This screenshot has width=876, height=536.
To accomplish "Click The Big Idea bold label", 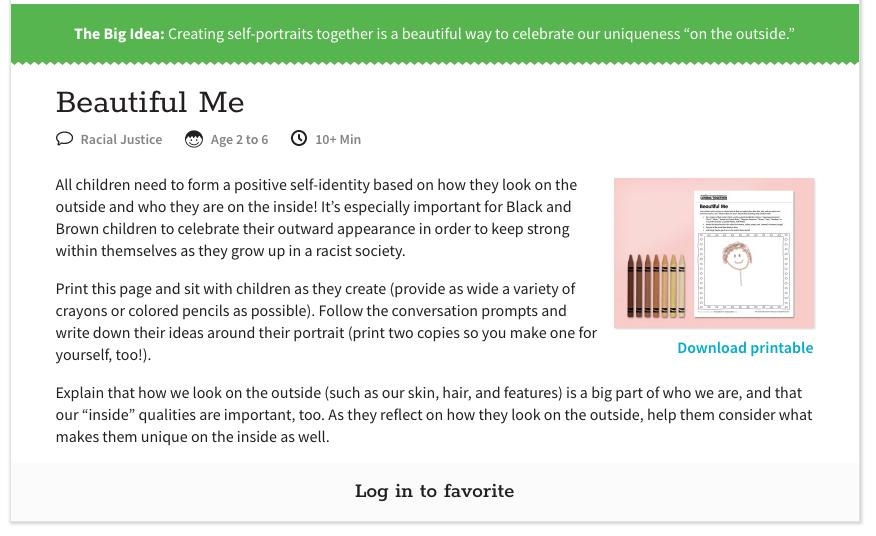I will pos(119,34).
